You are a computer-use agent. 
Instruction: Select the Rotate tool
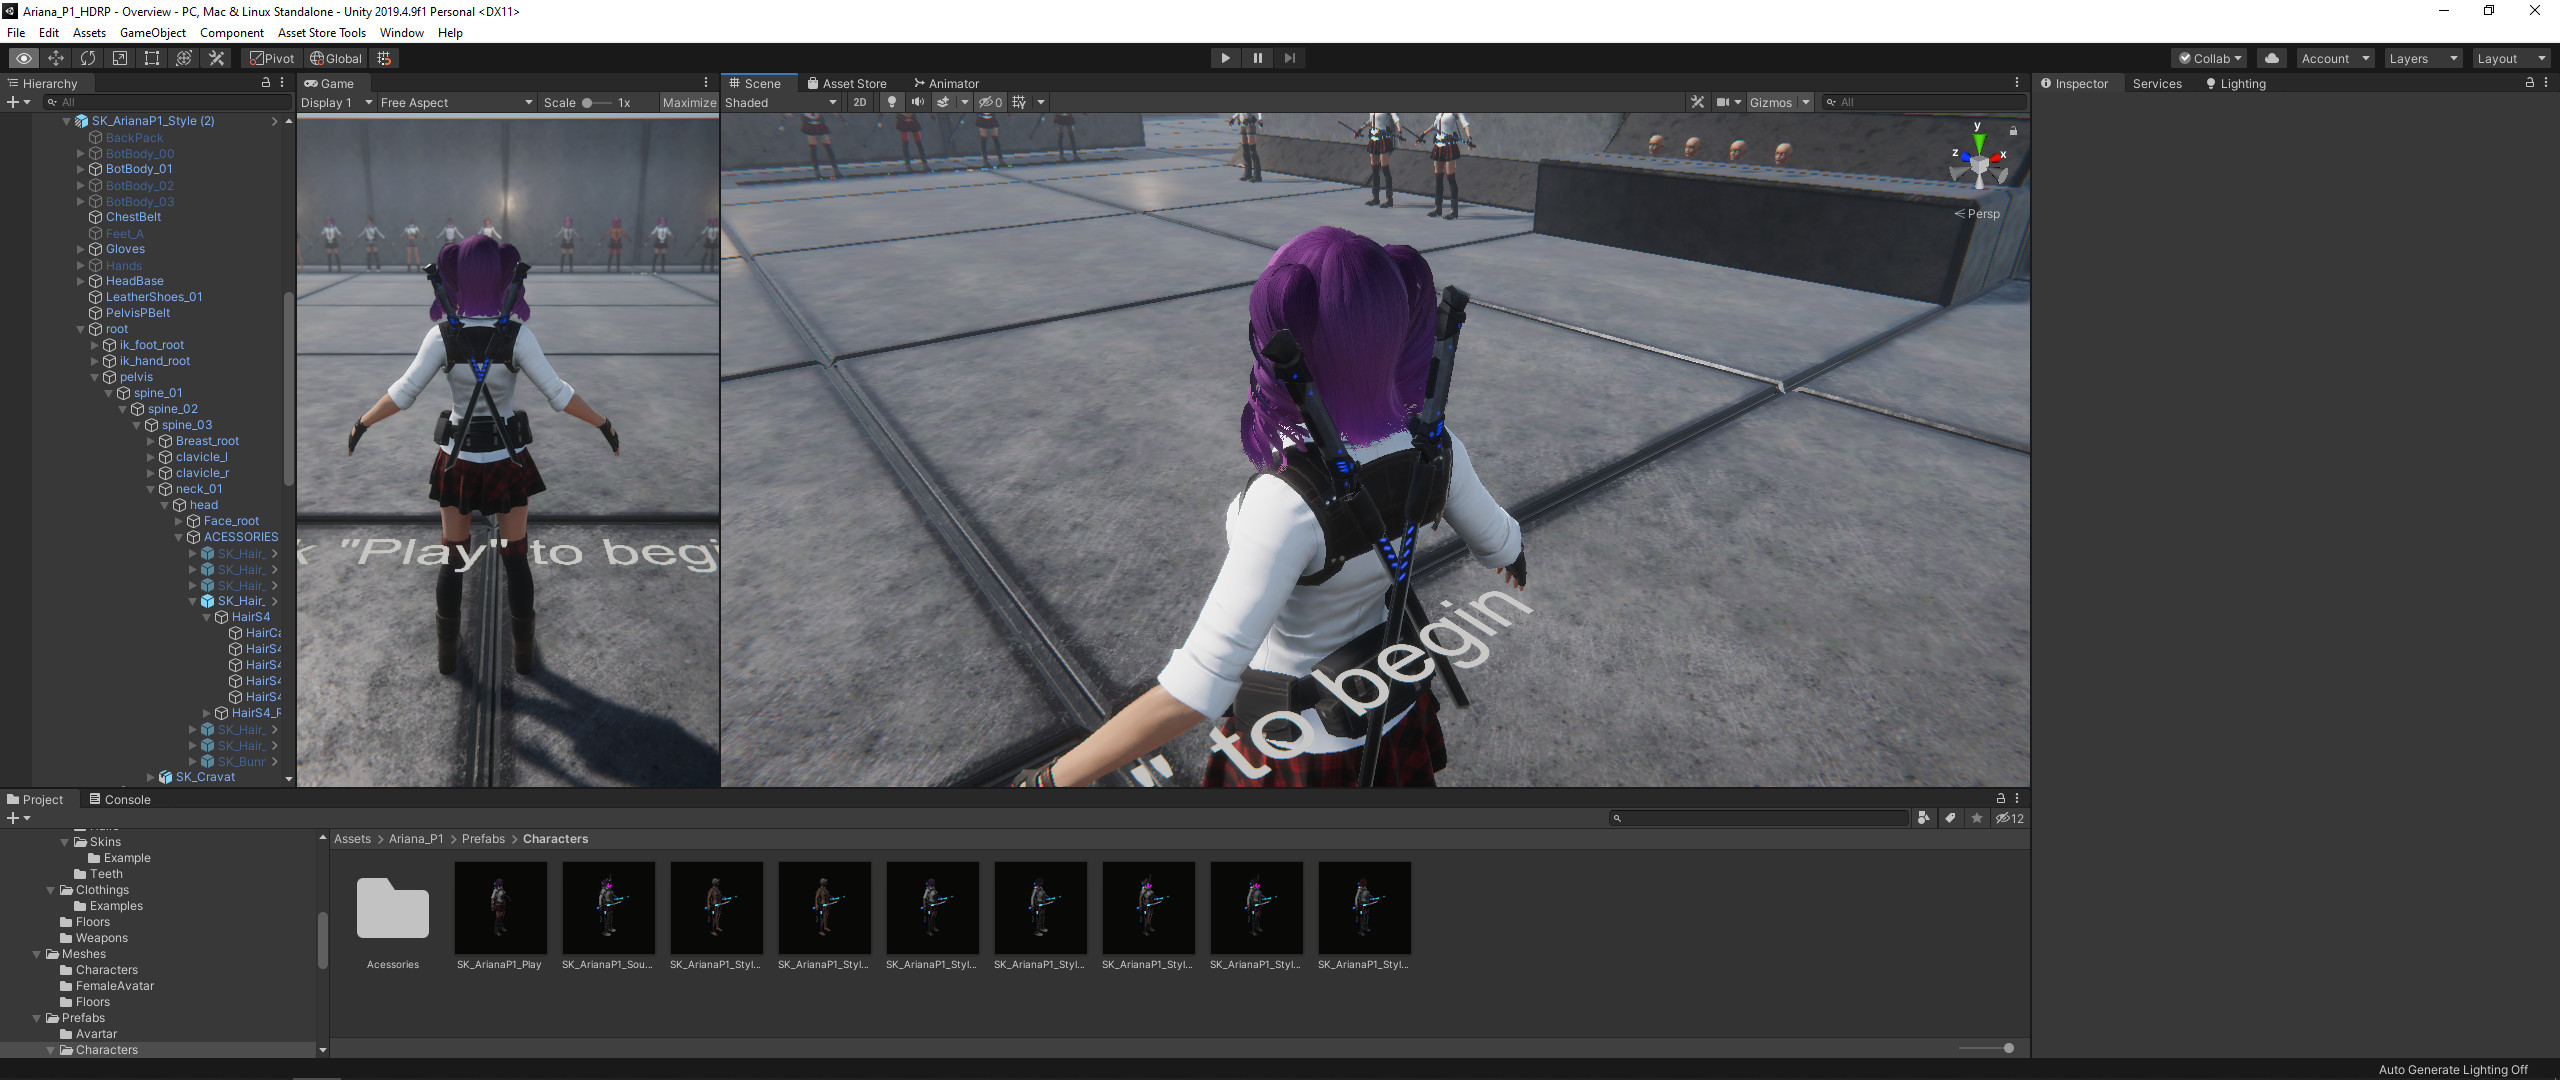tap(88, 58)
